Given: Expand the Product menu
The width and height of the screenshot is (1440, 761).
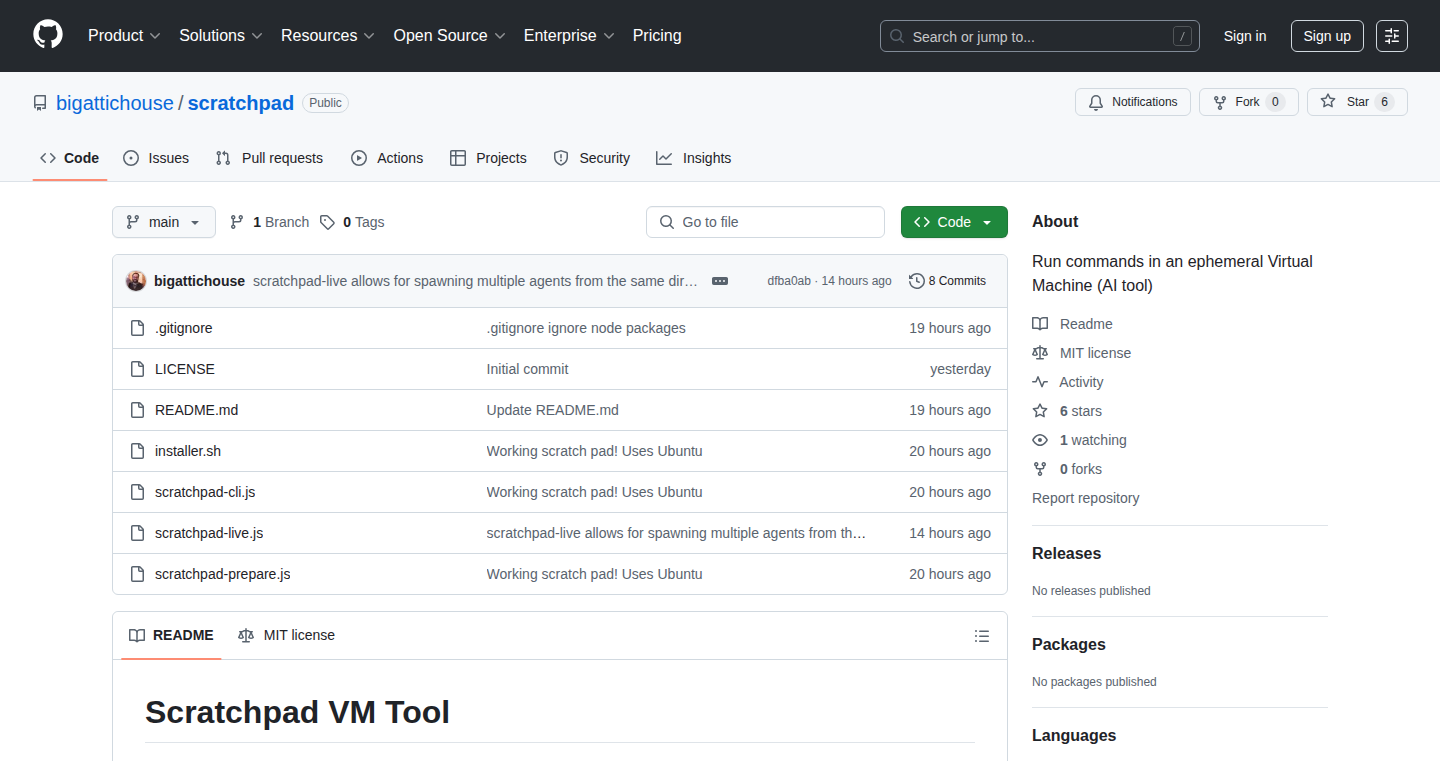Looking at the screenshot, I should click(124, 35).
